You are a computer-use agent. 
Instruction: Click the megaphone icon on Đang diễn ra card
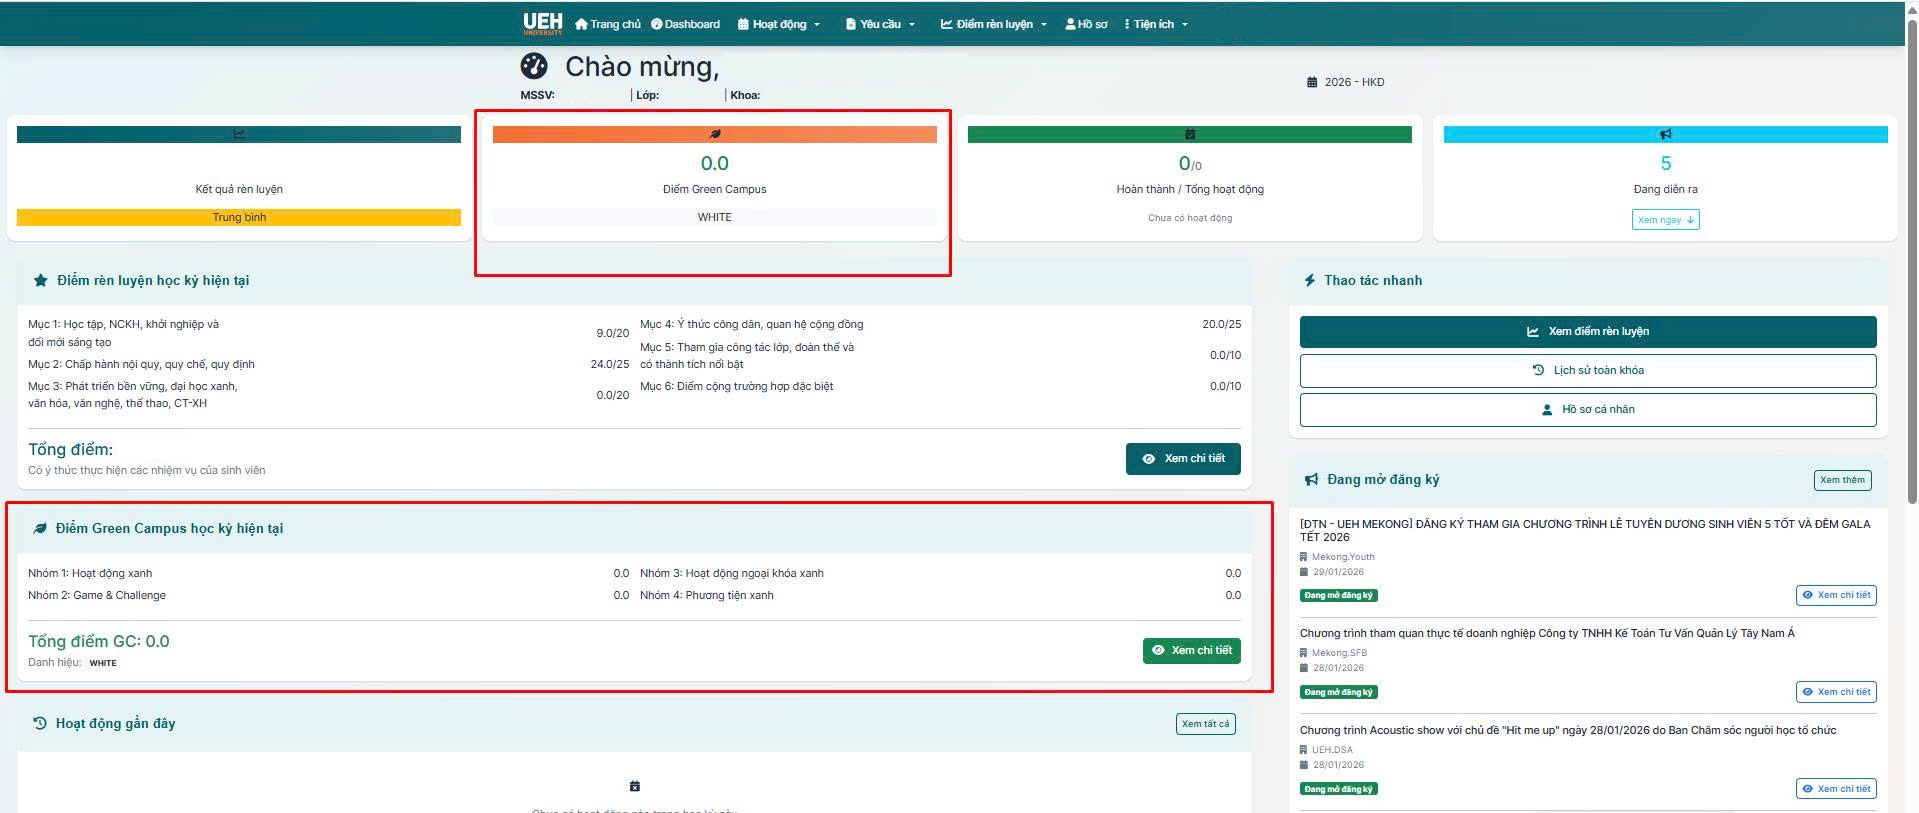(x=1665, y=134)
